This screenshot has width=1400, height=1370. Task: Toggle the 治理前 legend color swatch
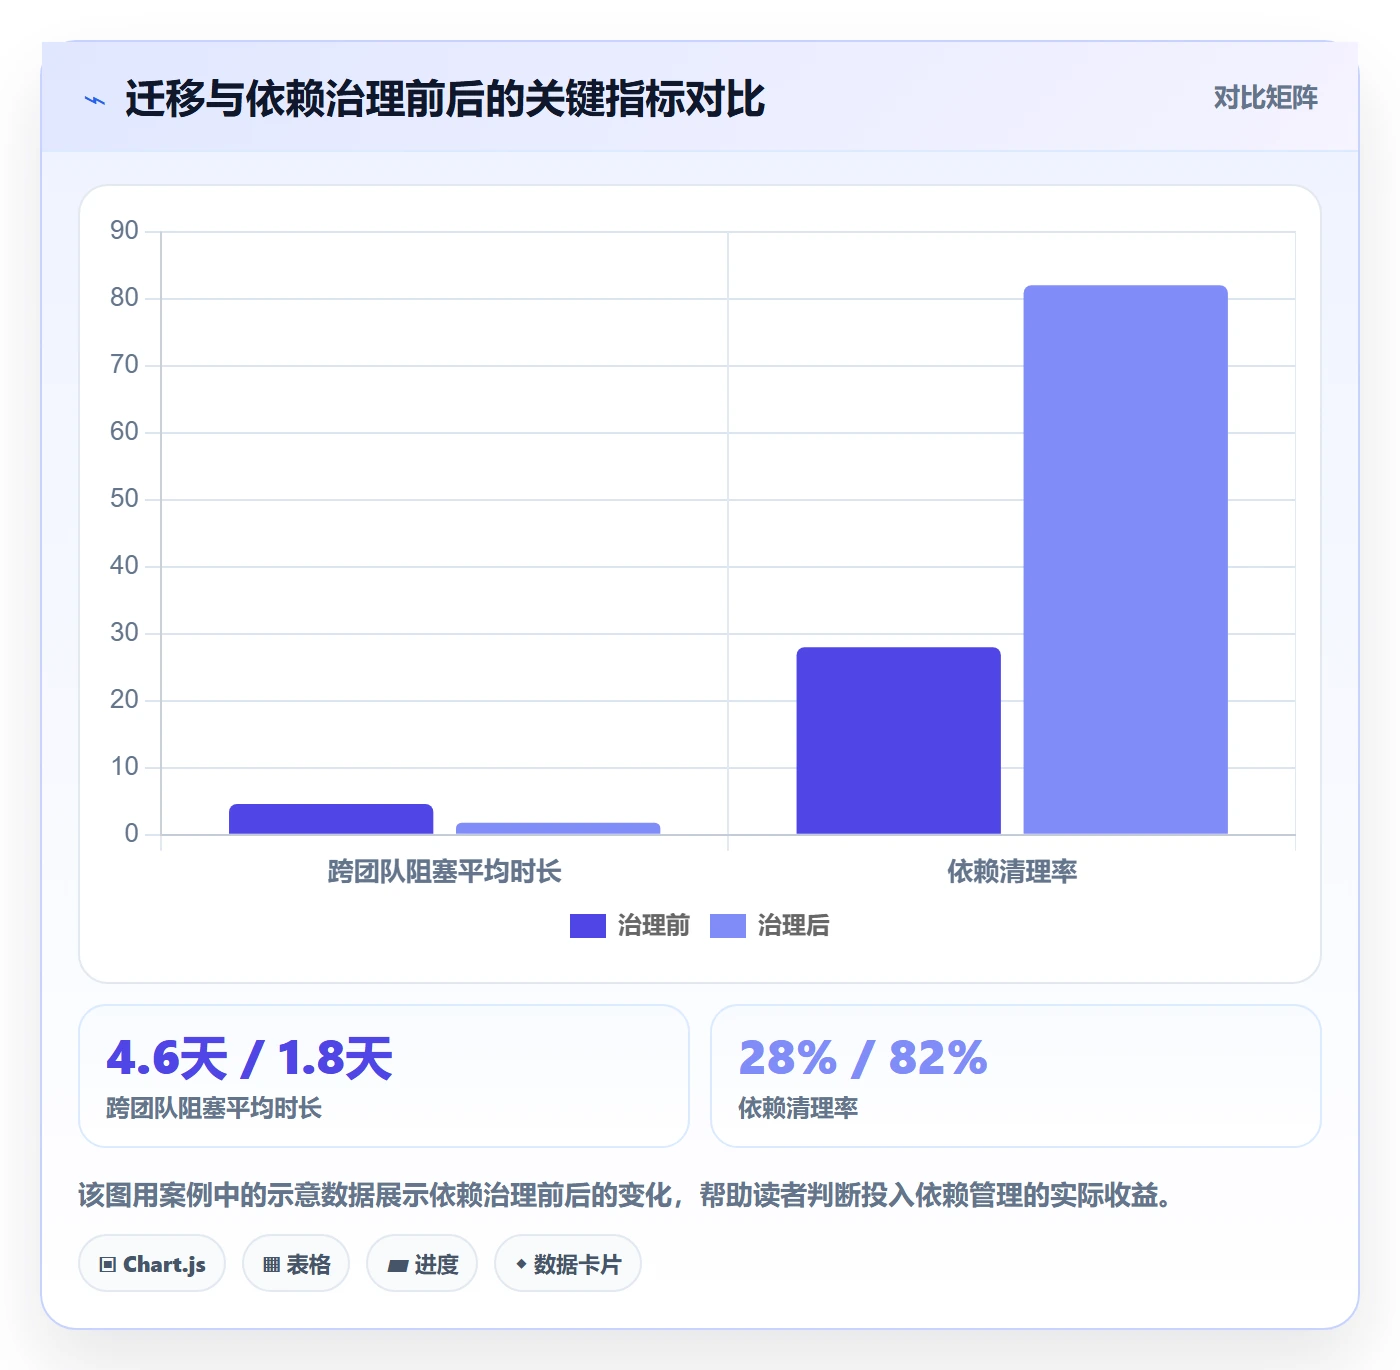(x=588, y=926)
